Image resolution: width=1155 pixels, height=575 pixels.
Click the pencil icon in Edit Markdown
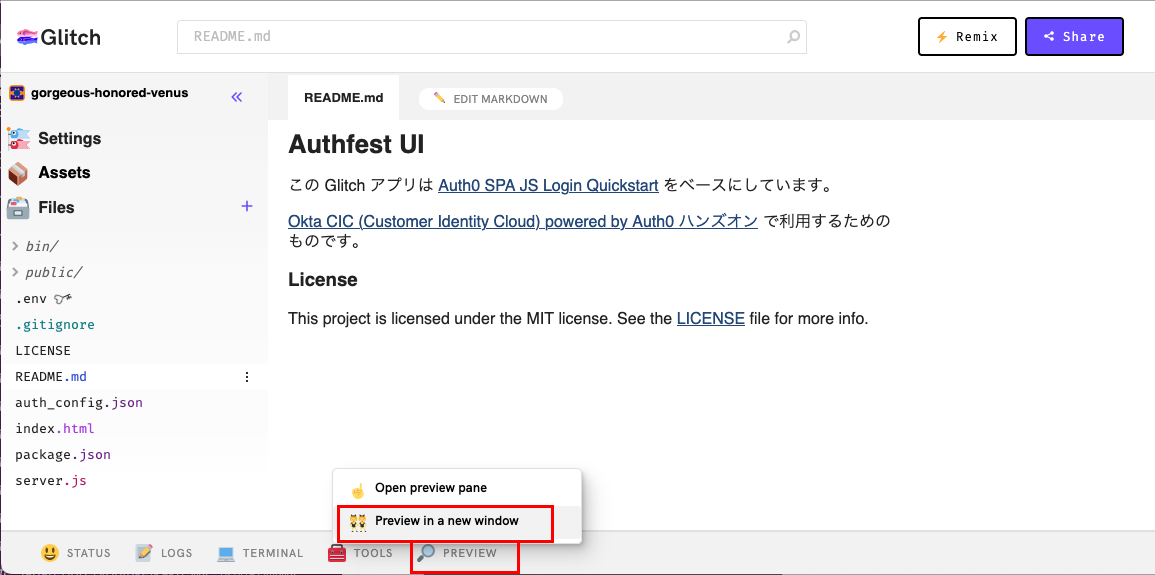(x=440, y=98)
